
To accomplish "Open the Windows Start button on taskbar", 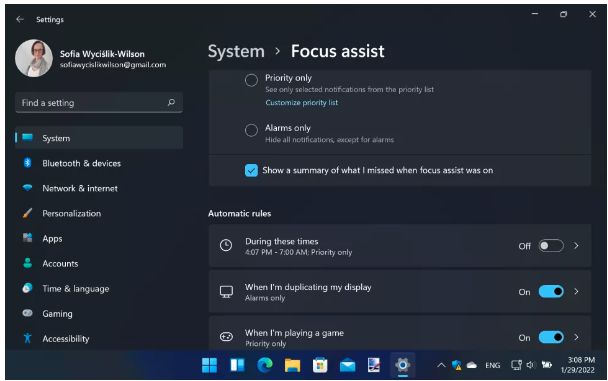I will [x=209, y=365].
